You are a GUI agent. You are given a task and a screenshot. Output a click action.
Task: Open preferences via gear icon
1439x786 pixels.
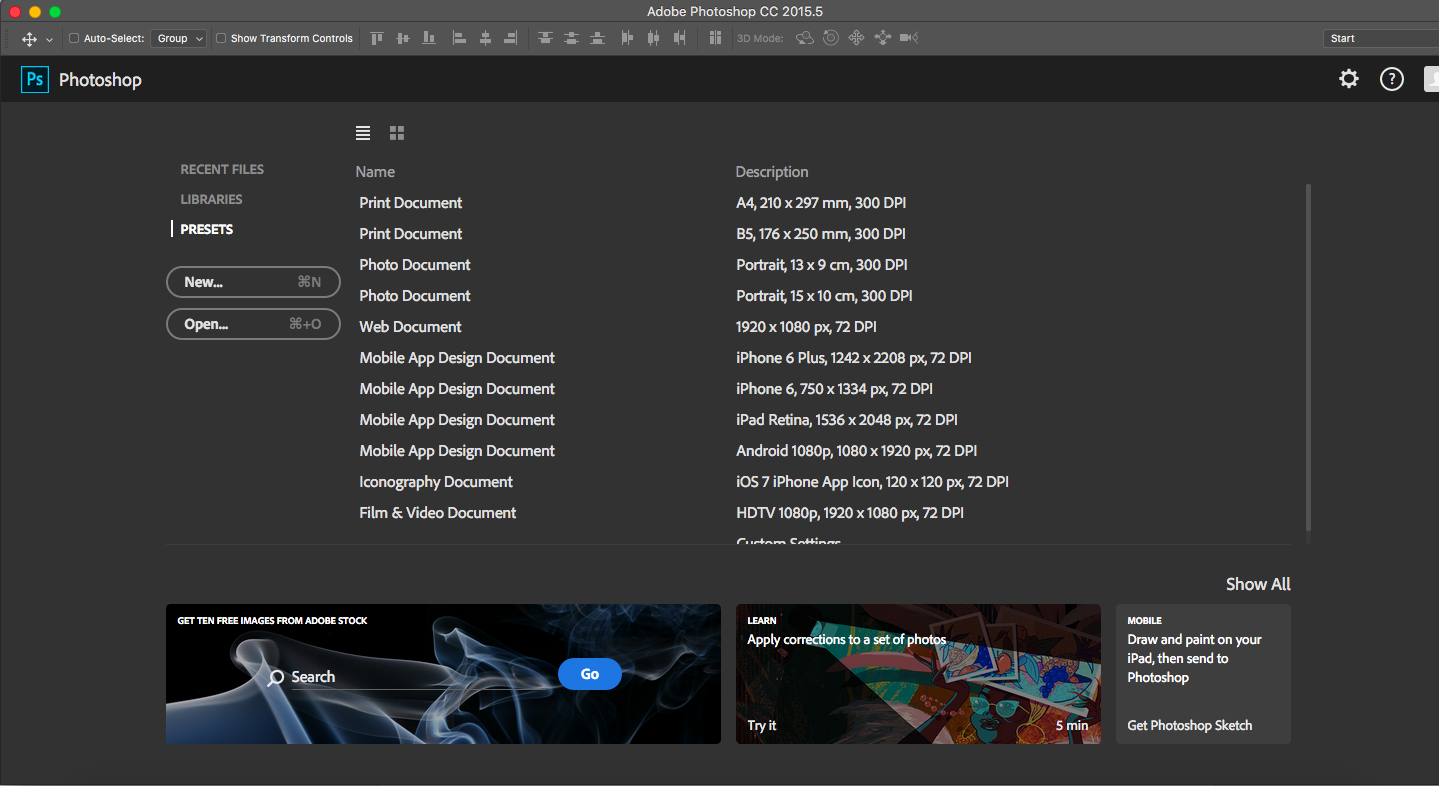[x=1349, y=79]
